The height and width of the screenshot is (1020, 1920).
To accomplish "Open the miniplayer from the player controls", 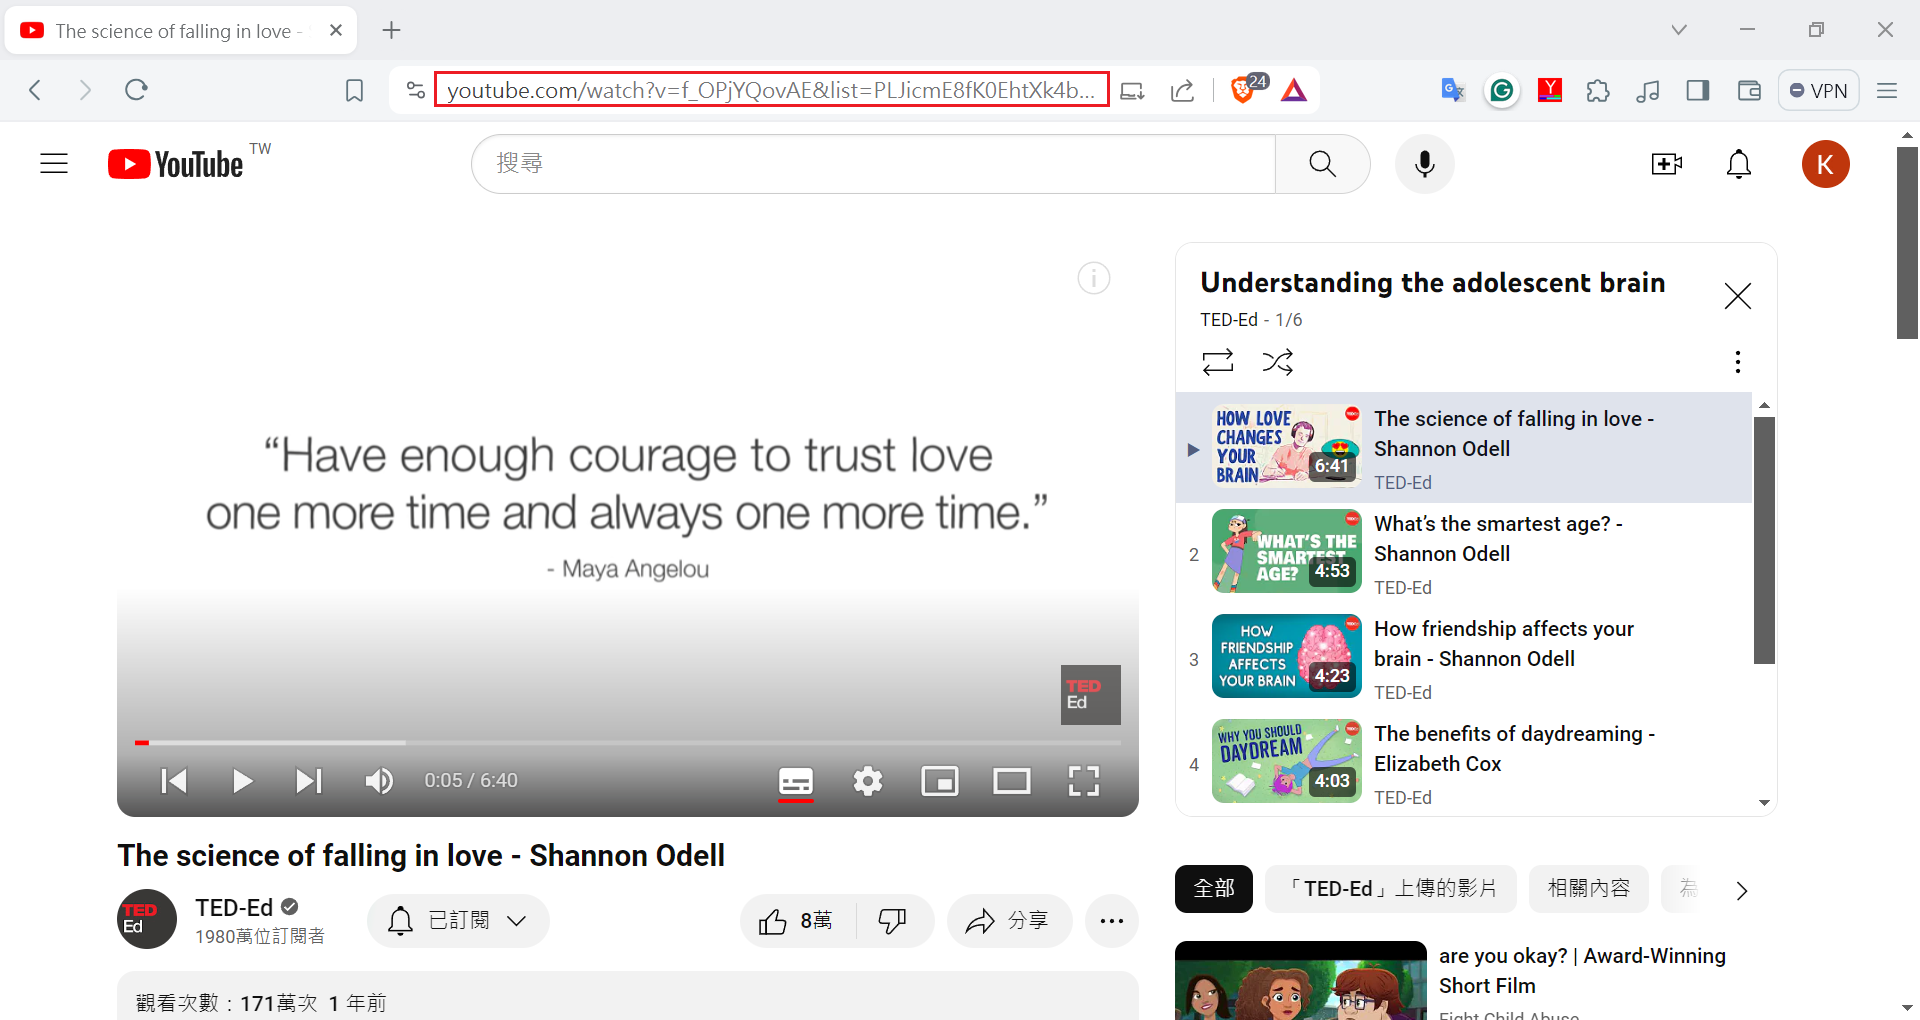I will [x=939, y=781].
